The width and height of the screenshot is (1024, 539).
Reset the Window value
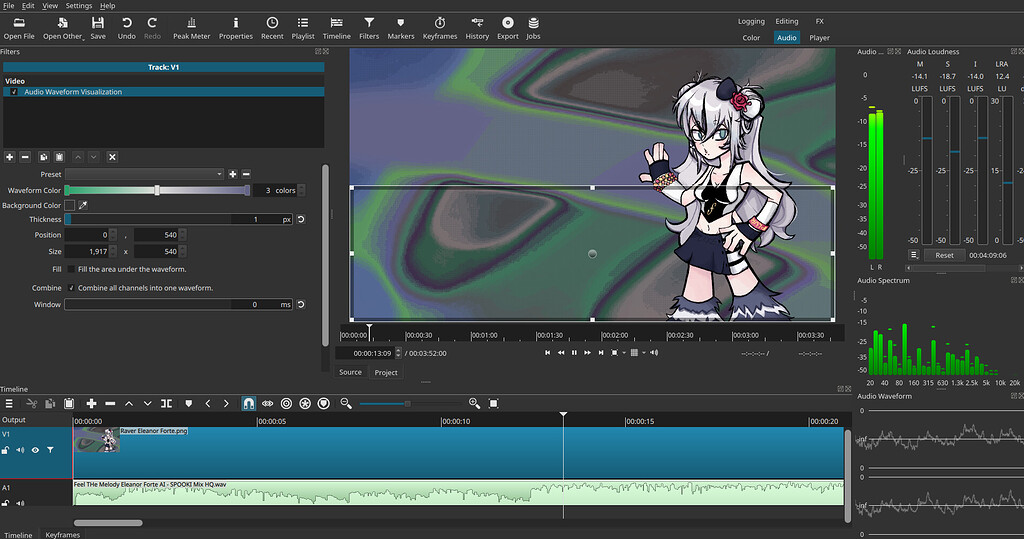(301, 304)
